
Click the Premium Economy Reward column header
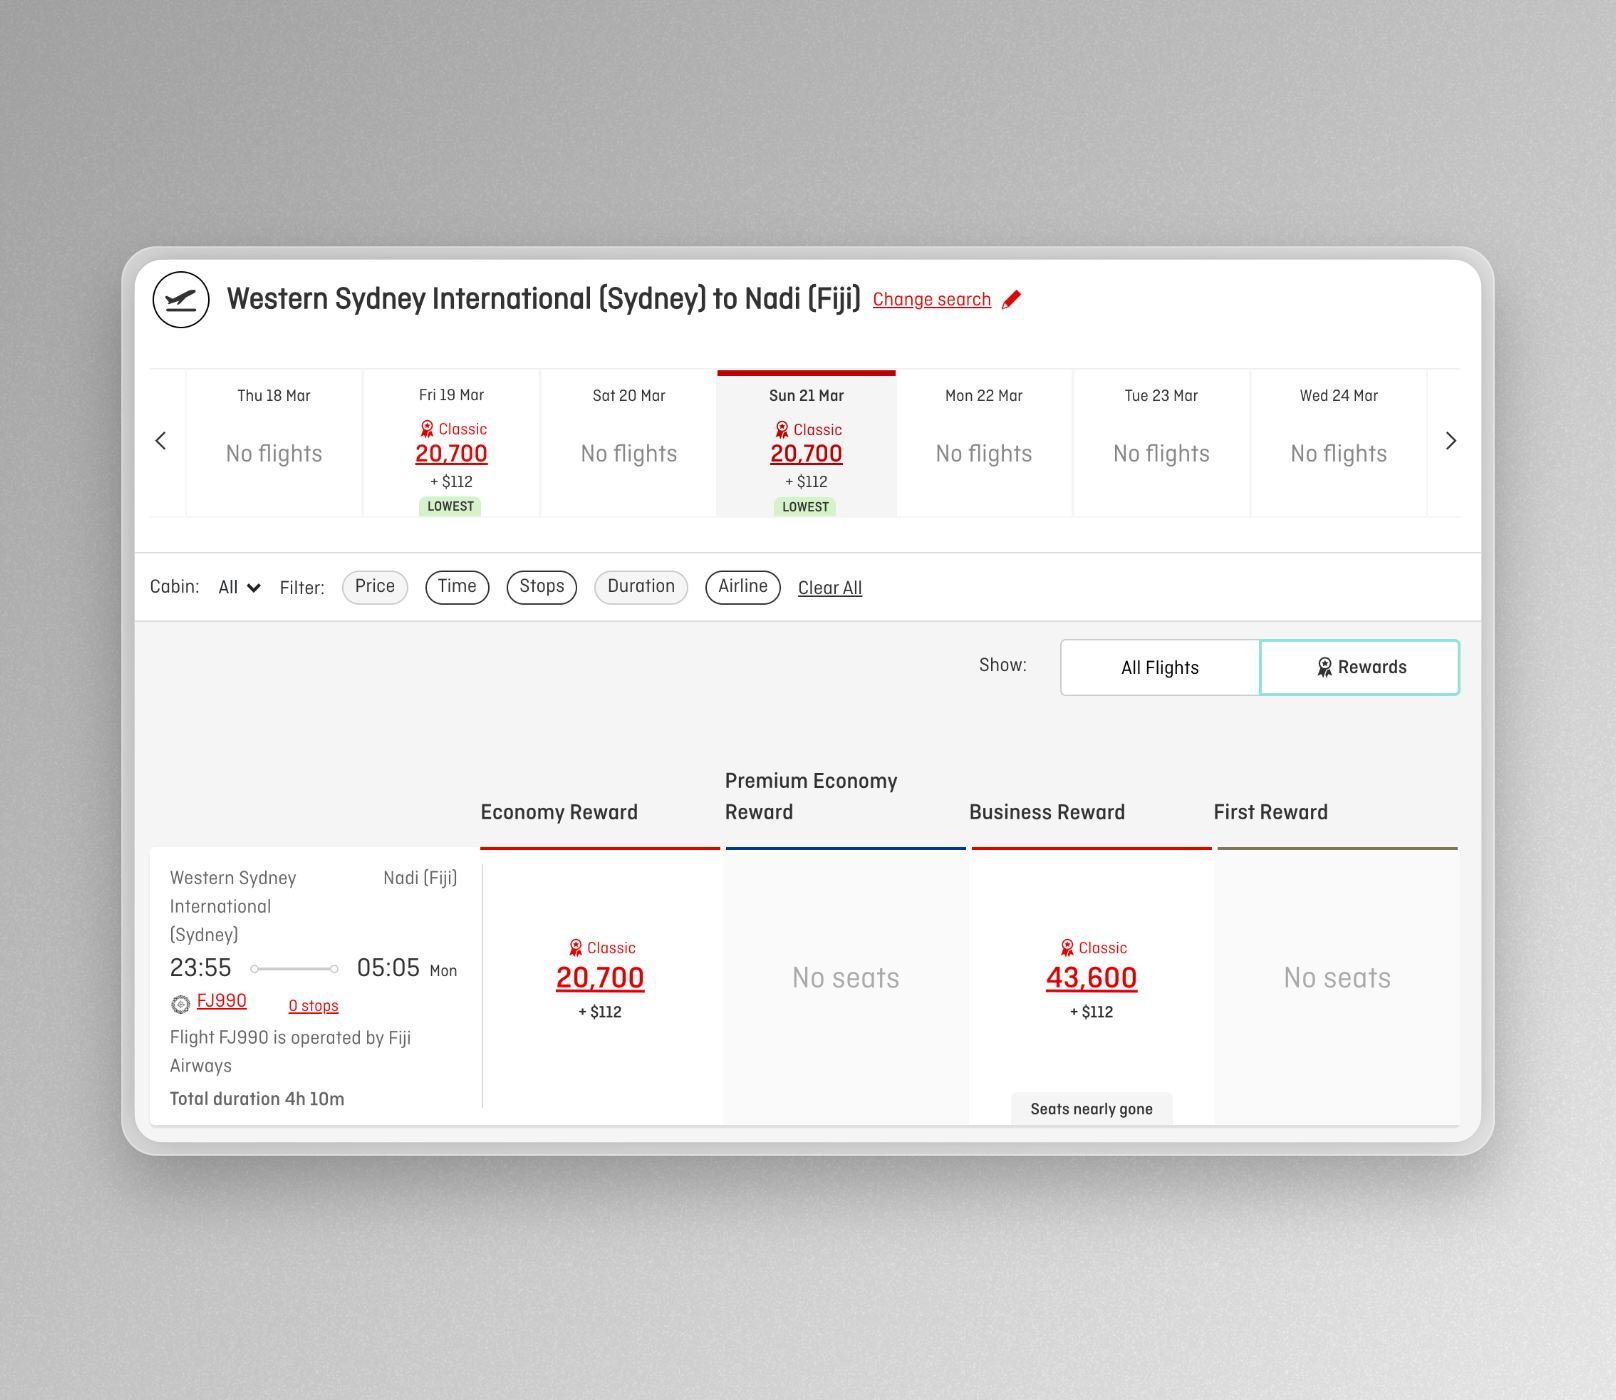click(811, 796)
